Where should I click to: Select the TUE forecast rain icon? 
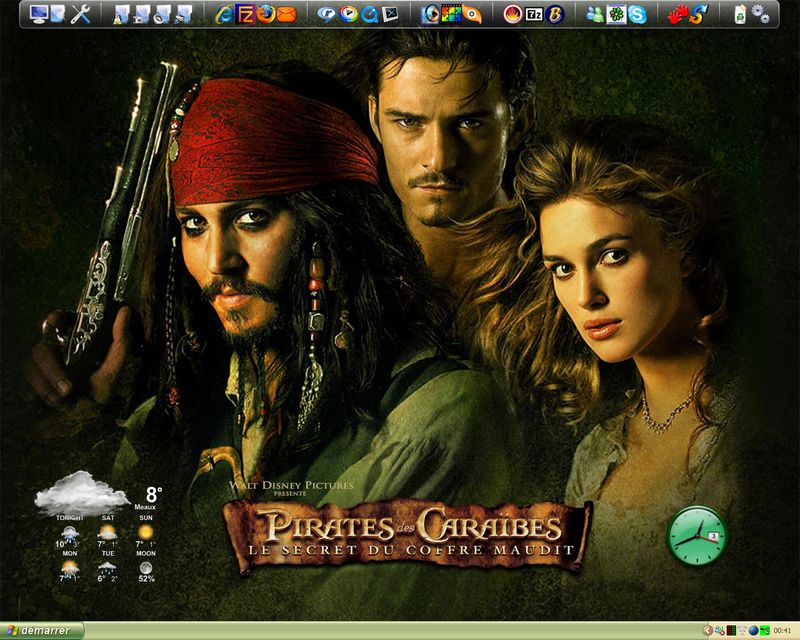click(x=108, y=567)
